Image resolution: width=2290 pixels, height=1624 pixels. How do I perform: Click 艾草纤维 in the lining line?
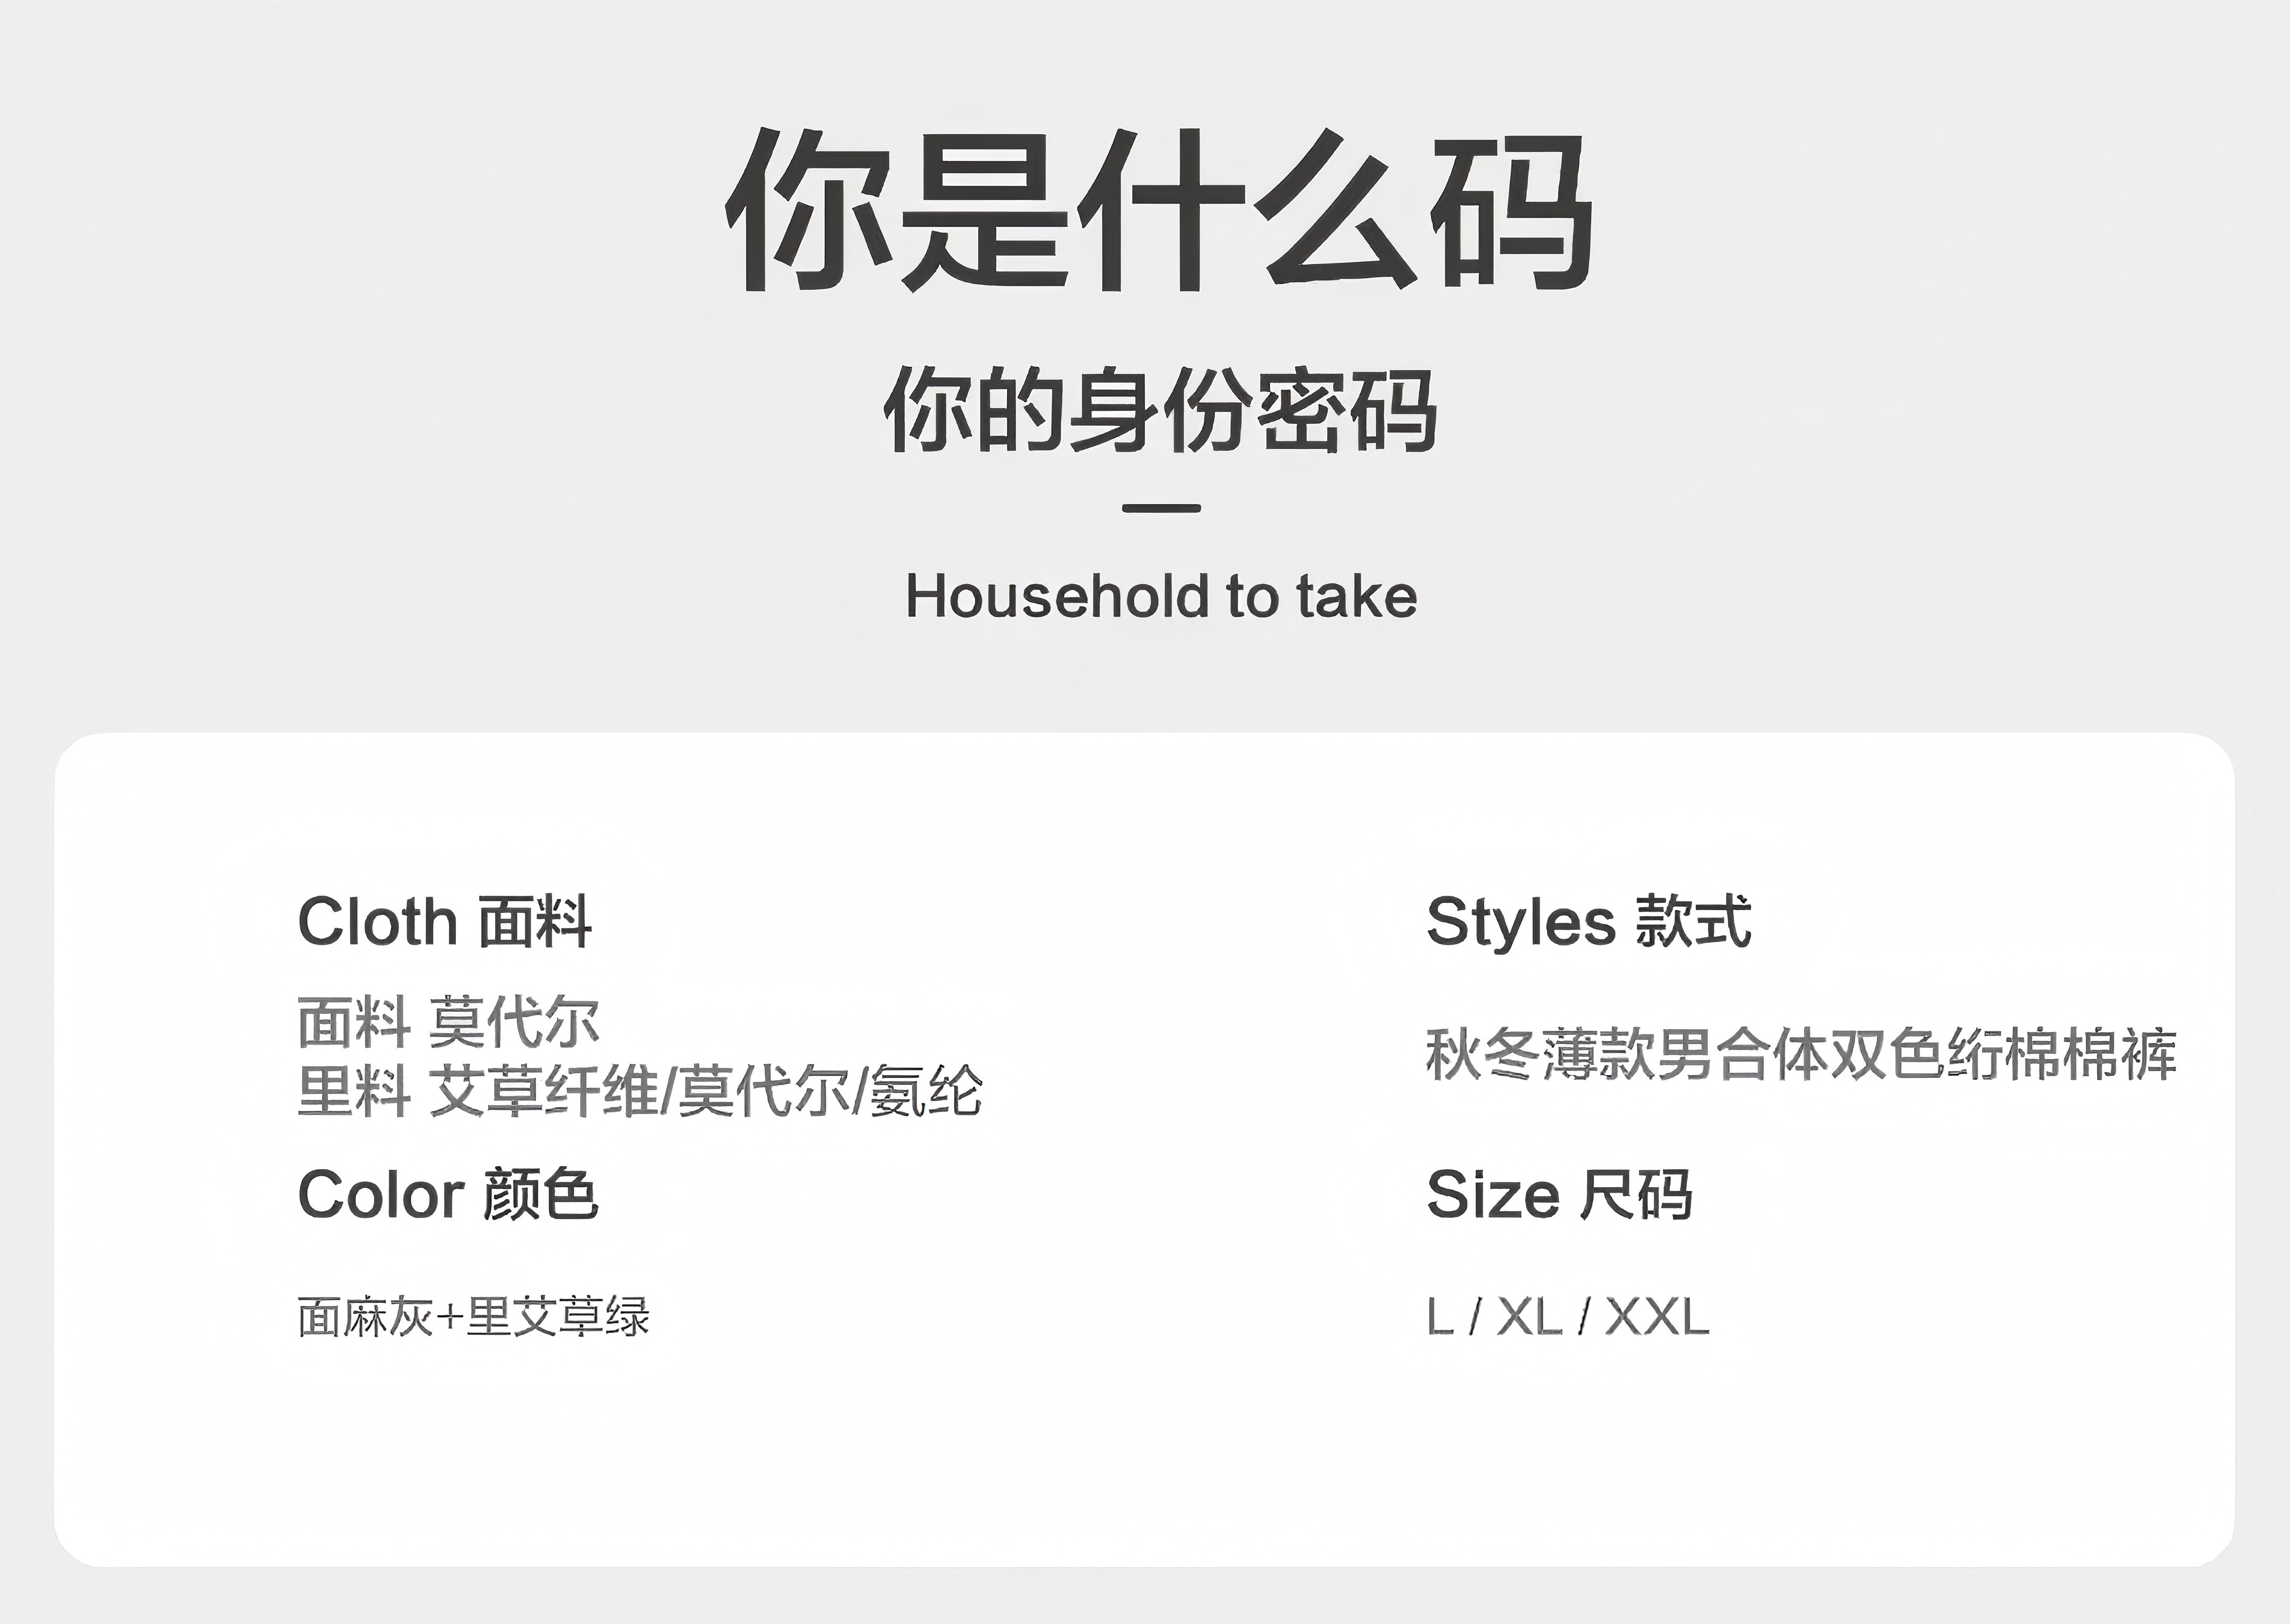tap(544, 1090)
